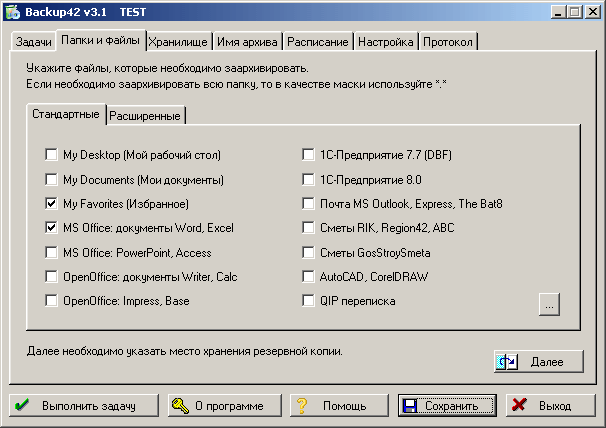The height and width of the screenshot is (428, 606).
Task: Switch to the Хранилище tab
Action: 178,42
